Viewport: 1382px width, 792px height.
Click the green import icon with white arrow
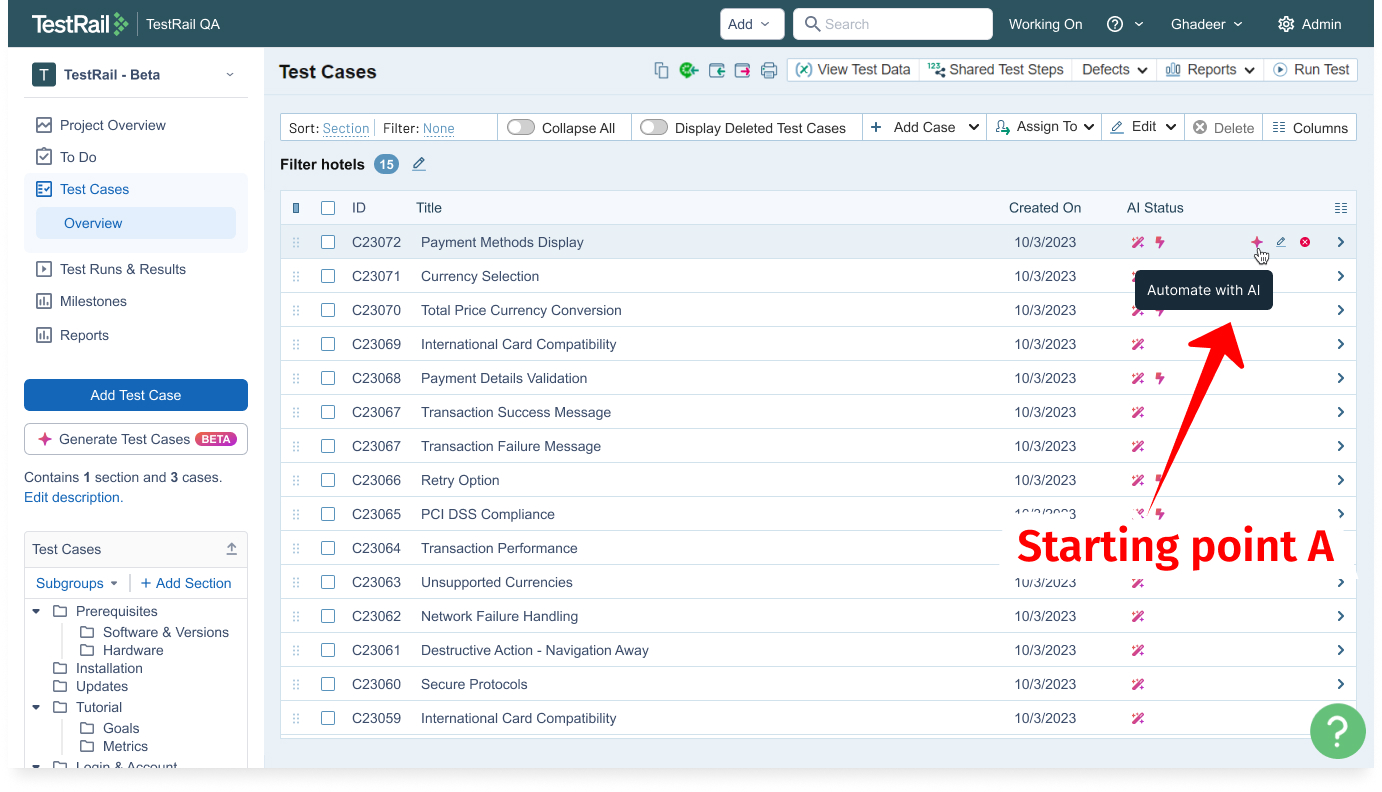(x=688, y=70)
